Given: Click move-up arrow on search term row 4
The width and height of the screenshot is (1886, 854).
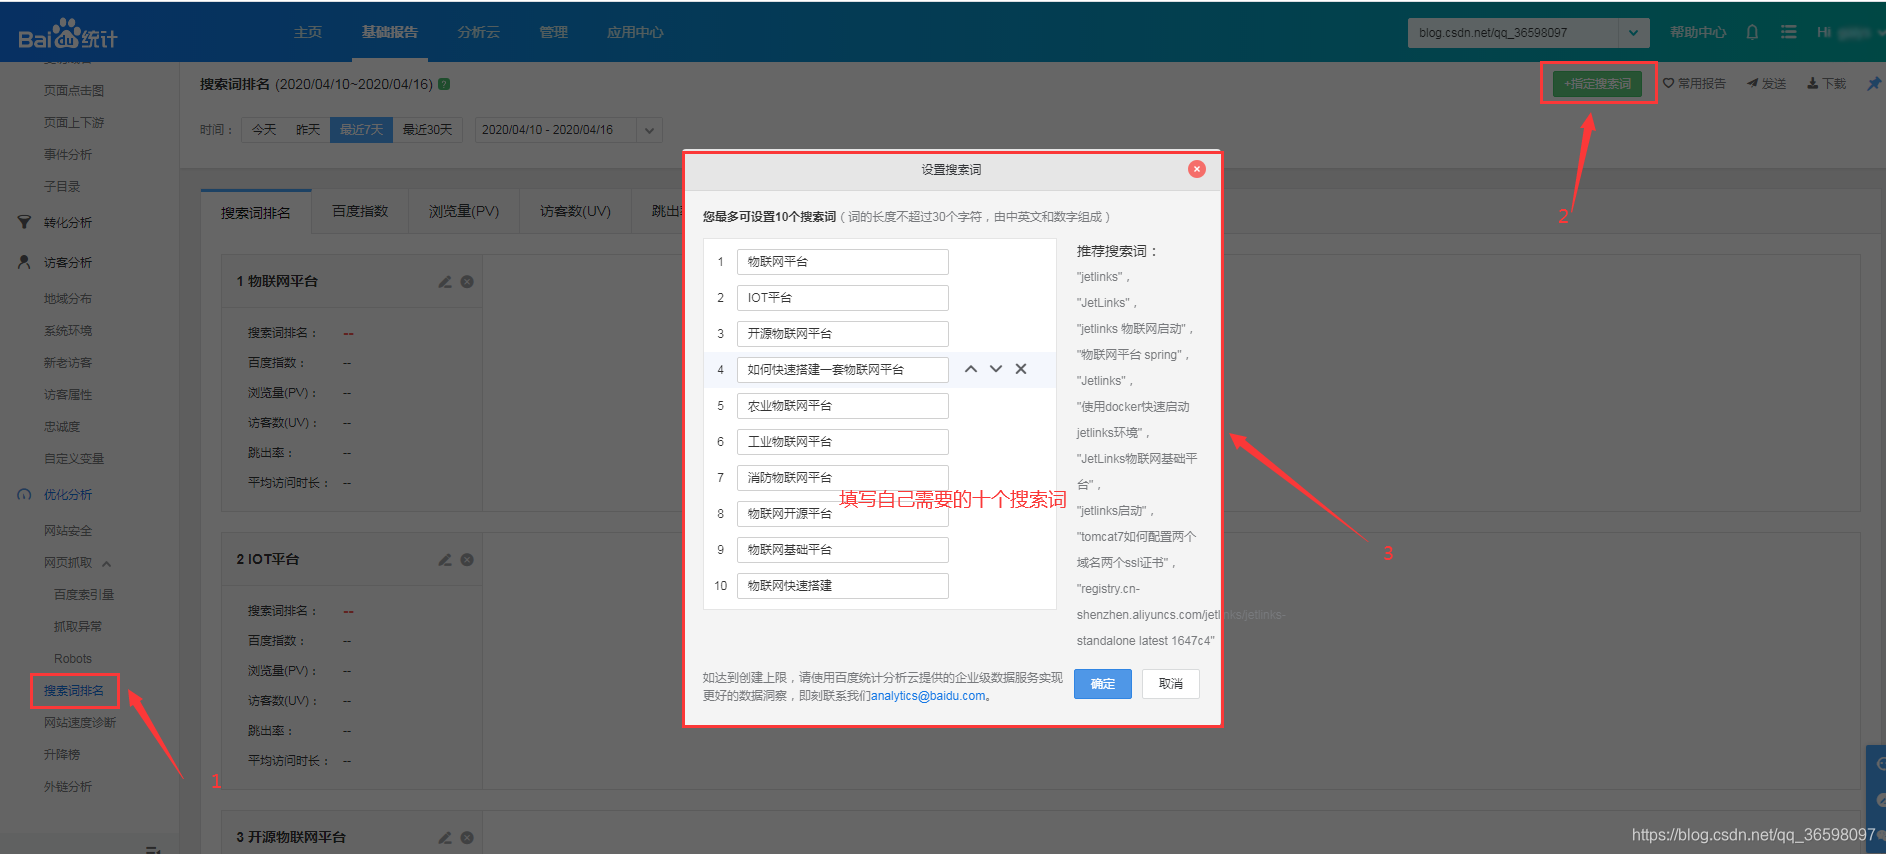Looking at the screenshot, I should pyautogui.click(x=970, y=369).
